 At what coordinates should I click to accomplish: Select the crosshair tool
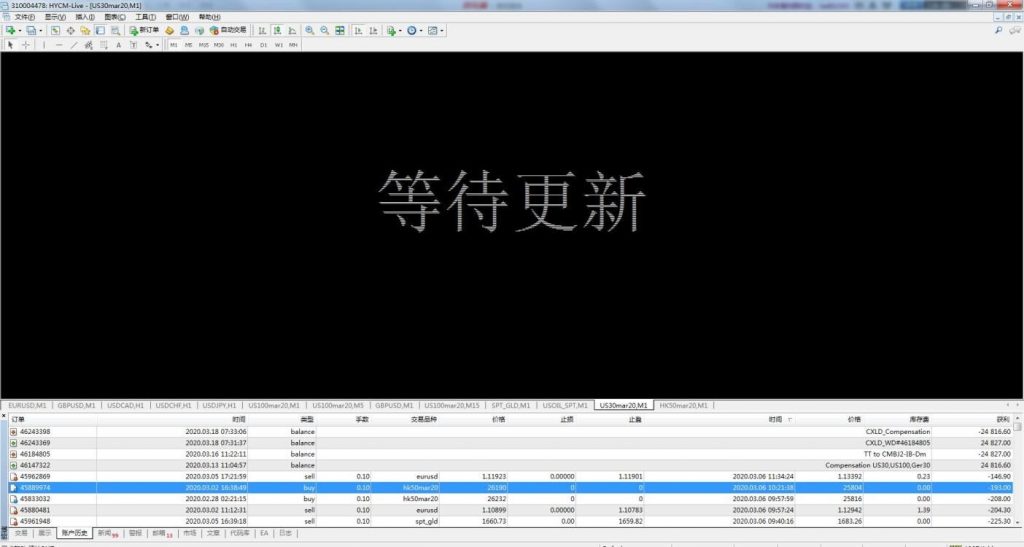click(25, 45)
